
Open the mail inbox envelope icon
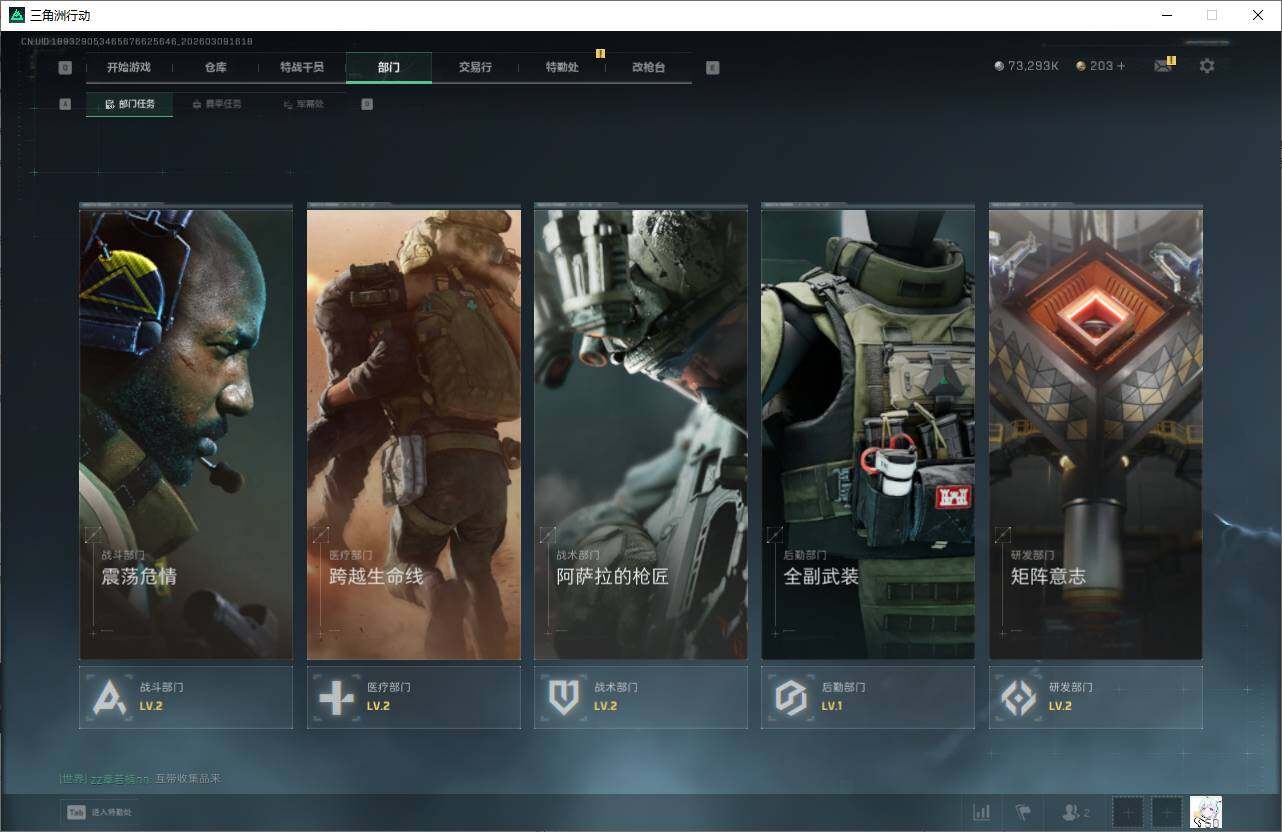(x=1162, y=66)
